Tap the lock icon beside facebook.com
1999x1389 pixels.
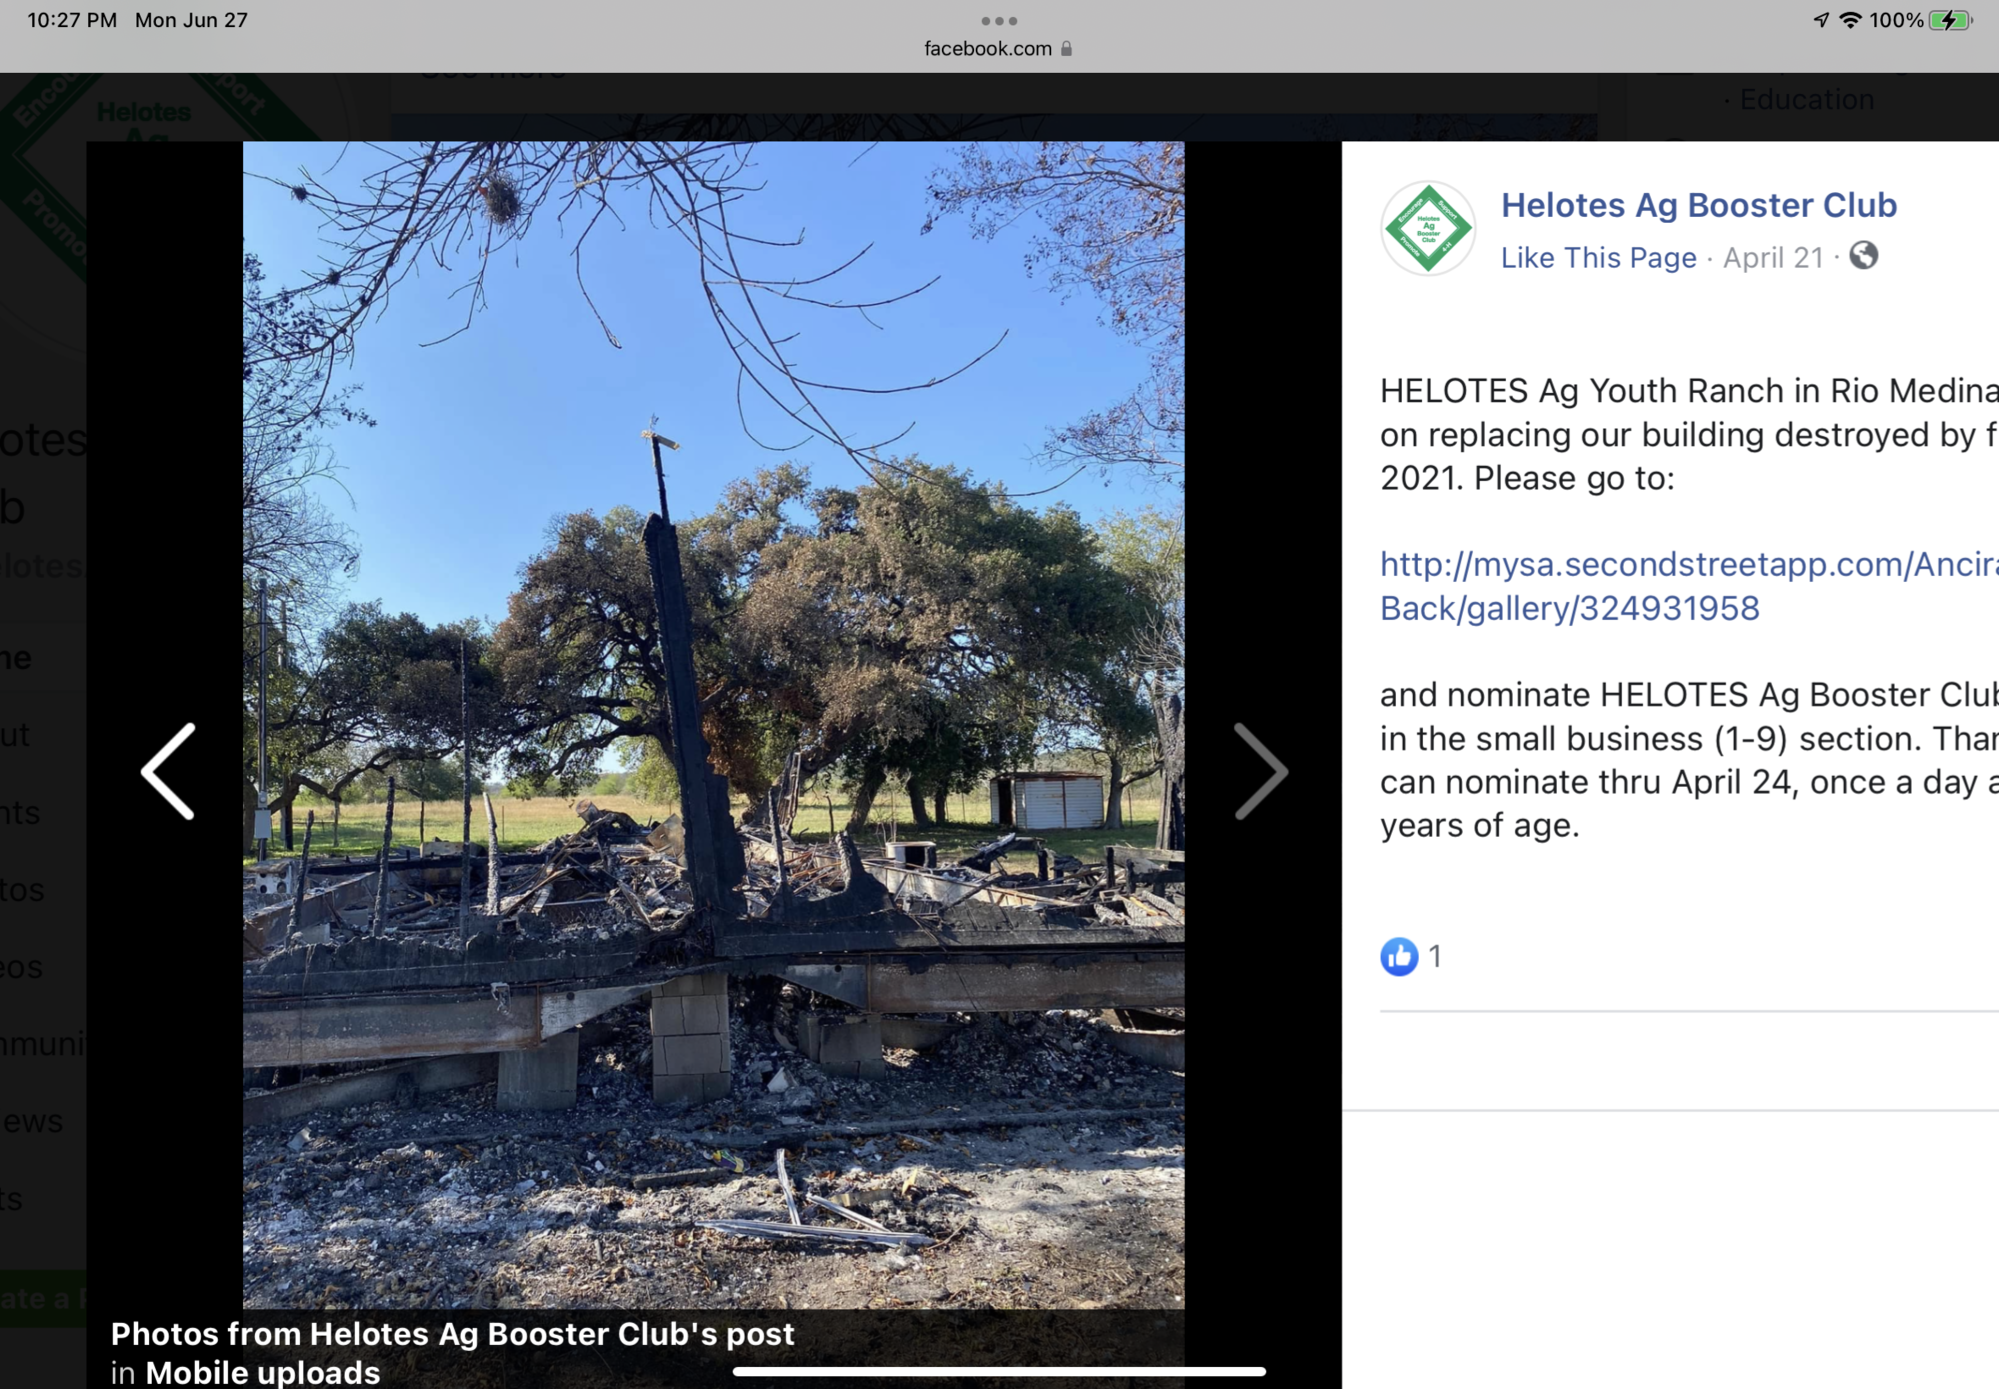1067,48
